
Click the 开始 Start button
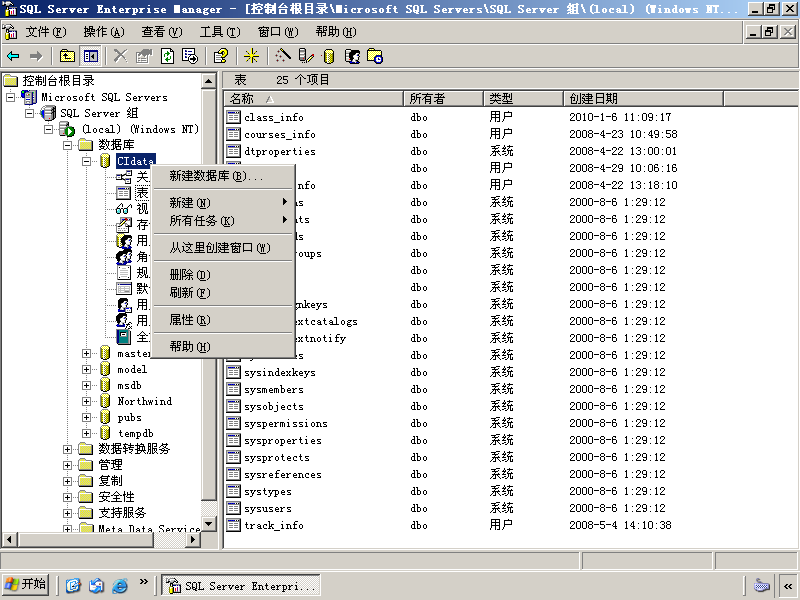pyautogui.click(x=26, y=585)
